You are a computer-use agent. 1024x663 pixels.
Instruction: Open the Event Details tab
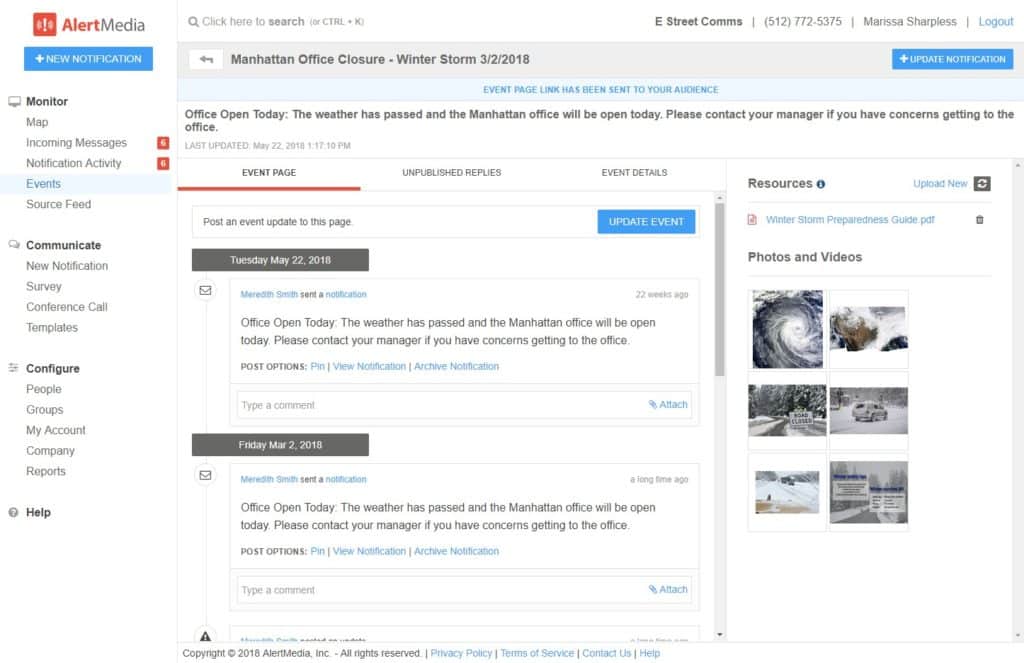tap(634, 173)
